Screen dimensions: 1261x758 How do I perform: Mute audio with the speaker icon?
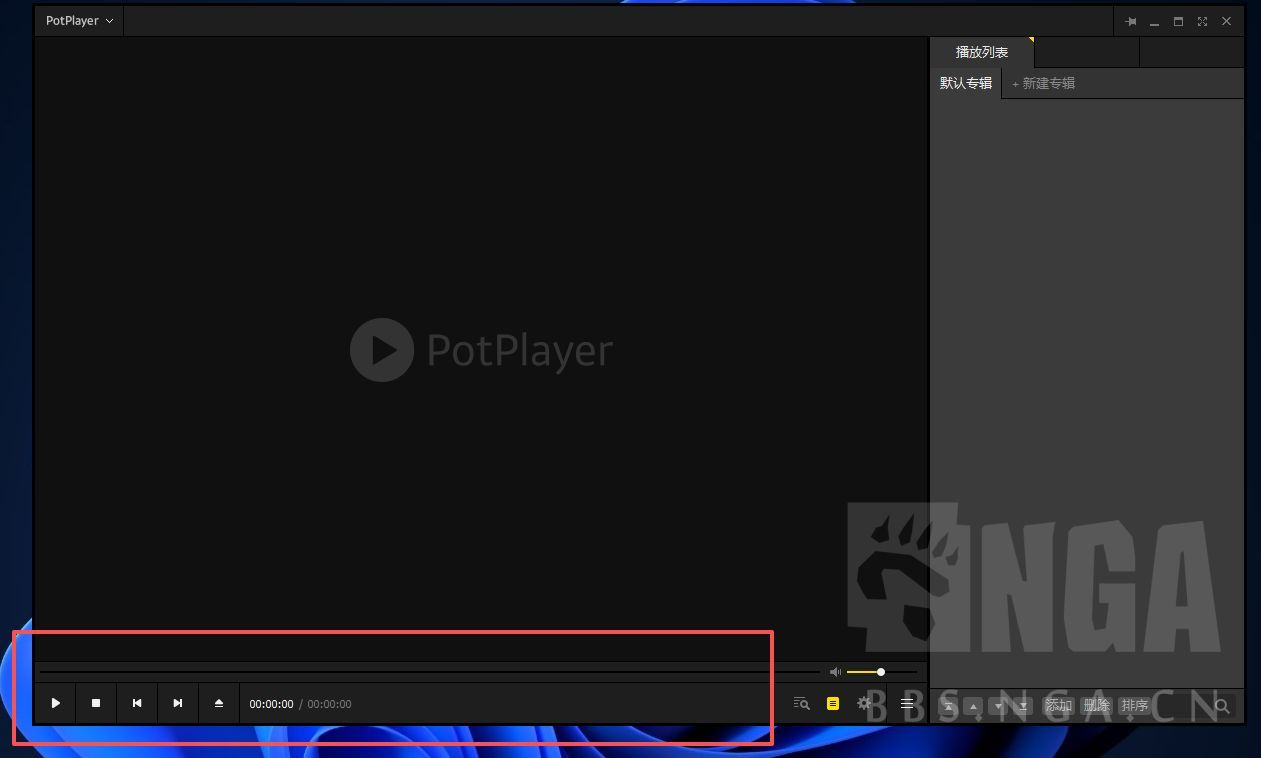[835, 672]
